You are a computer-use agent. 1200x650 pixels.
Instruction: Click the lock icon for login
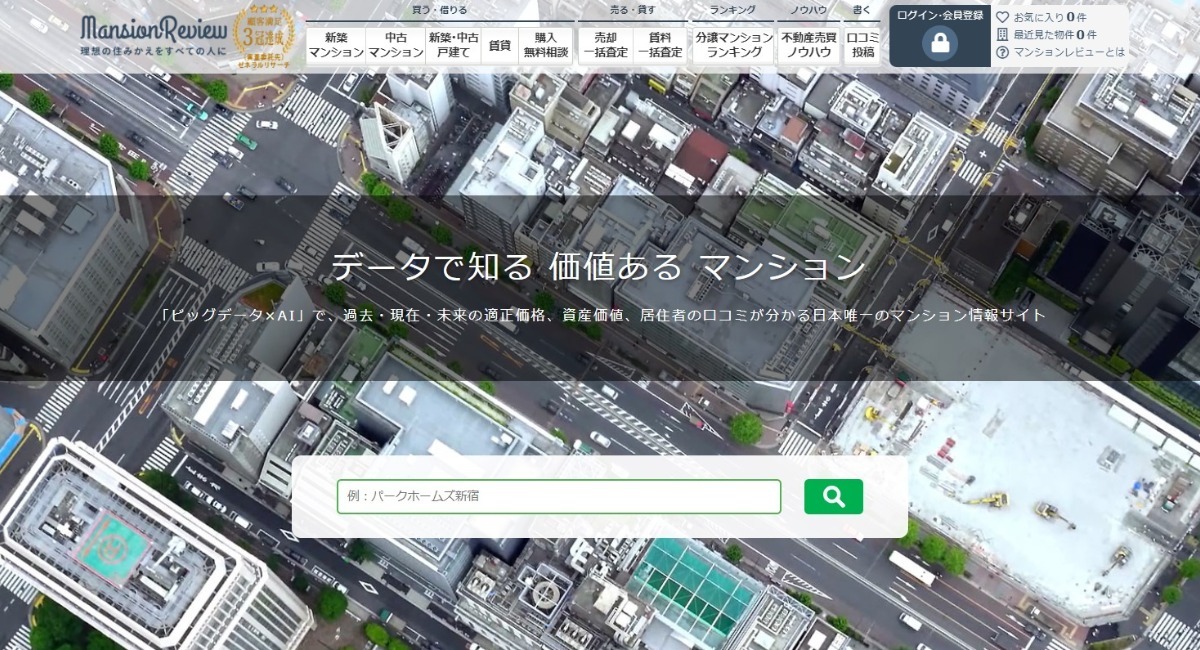(x=939, y=44)
